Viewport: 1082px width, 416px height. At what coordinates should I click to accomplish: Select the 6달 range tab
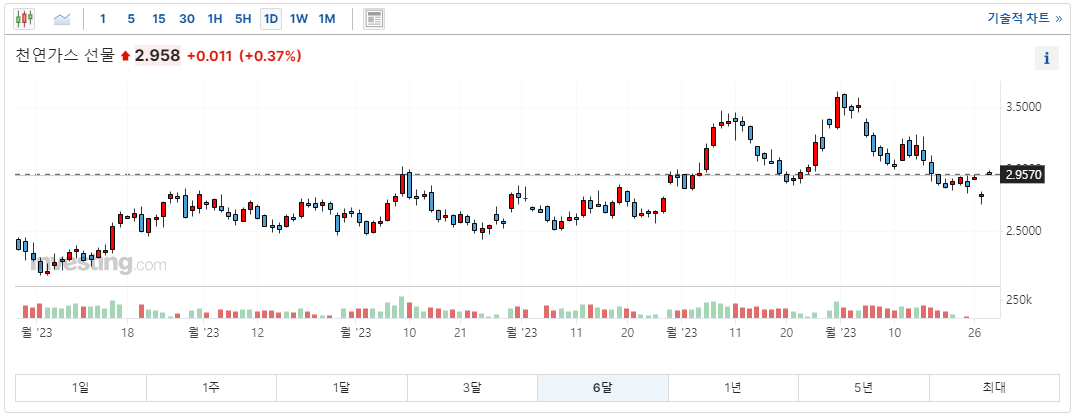pos(602,388)
